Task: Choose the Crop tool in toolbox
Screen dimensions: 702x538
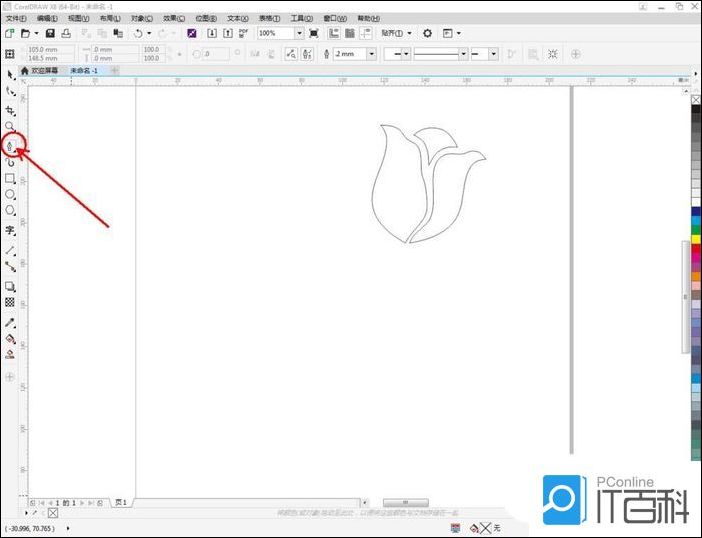Action: tap(10, 109)
